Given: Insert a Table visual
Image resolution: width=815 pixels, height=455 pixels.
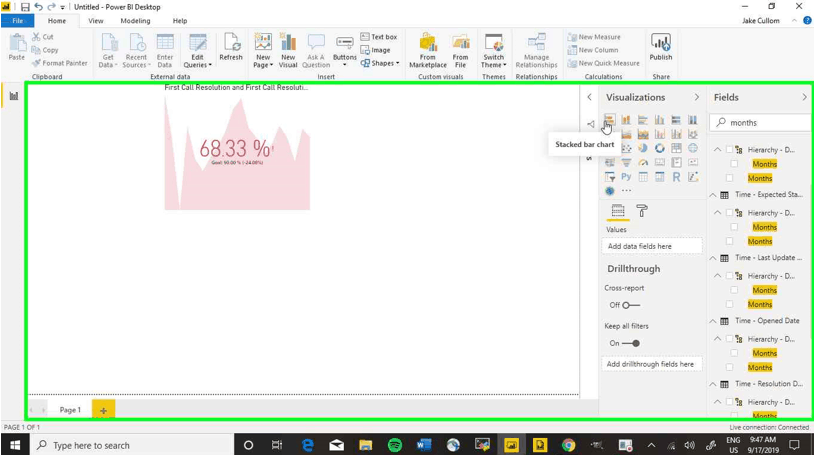Looking at the screenshot, I should coord(643,177).
